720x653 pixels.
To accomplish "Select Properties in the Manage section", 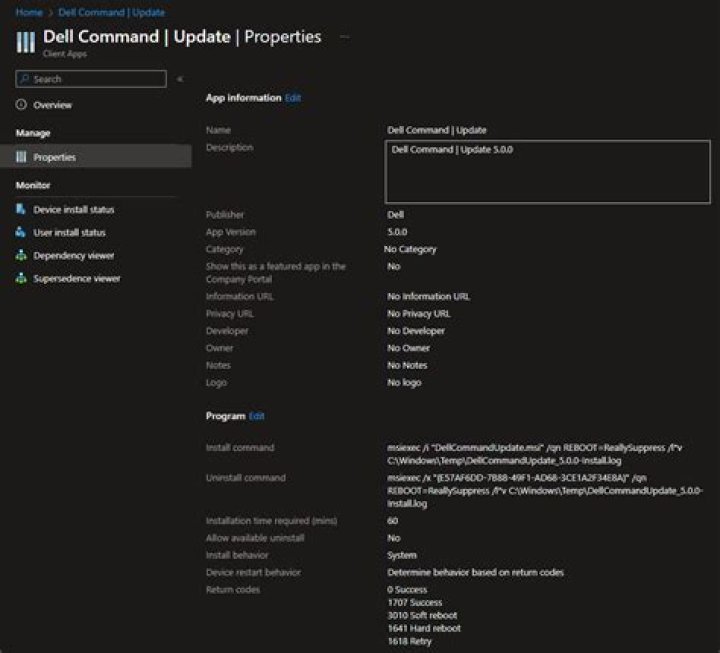I will point(96,157).
